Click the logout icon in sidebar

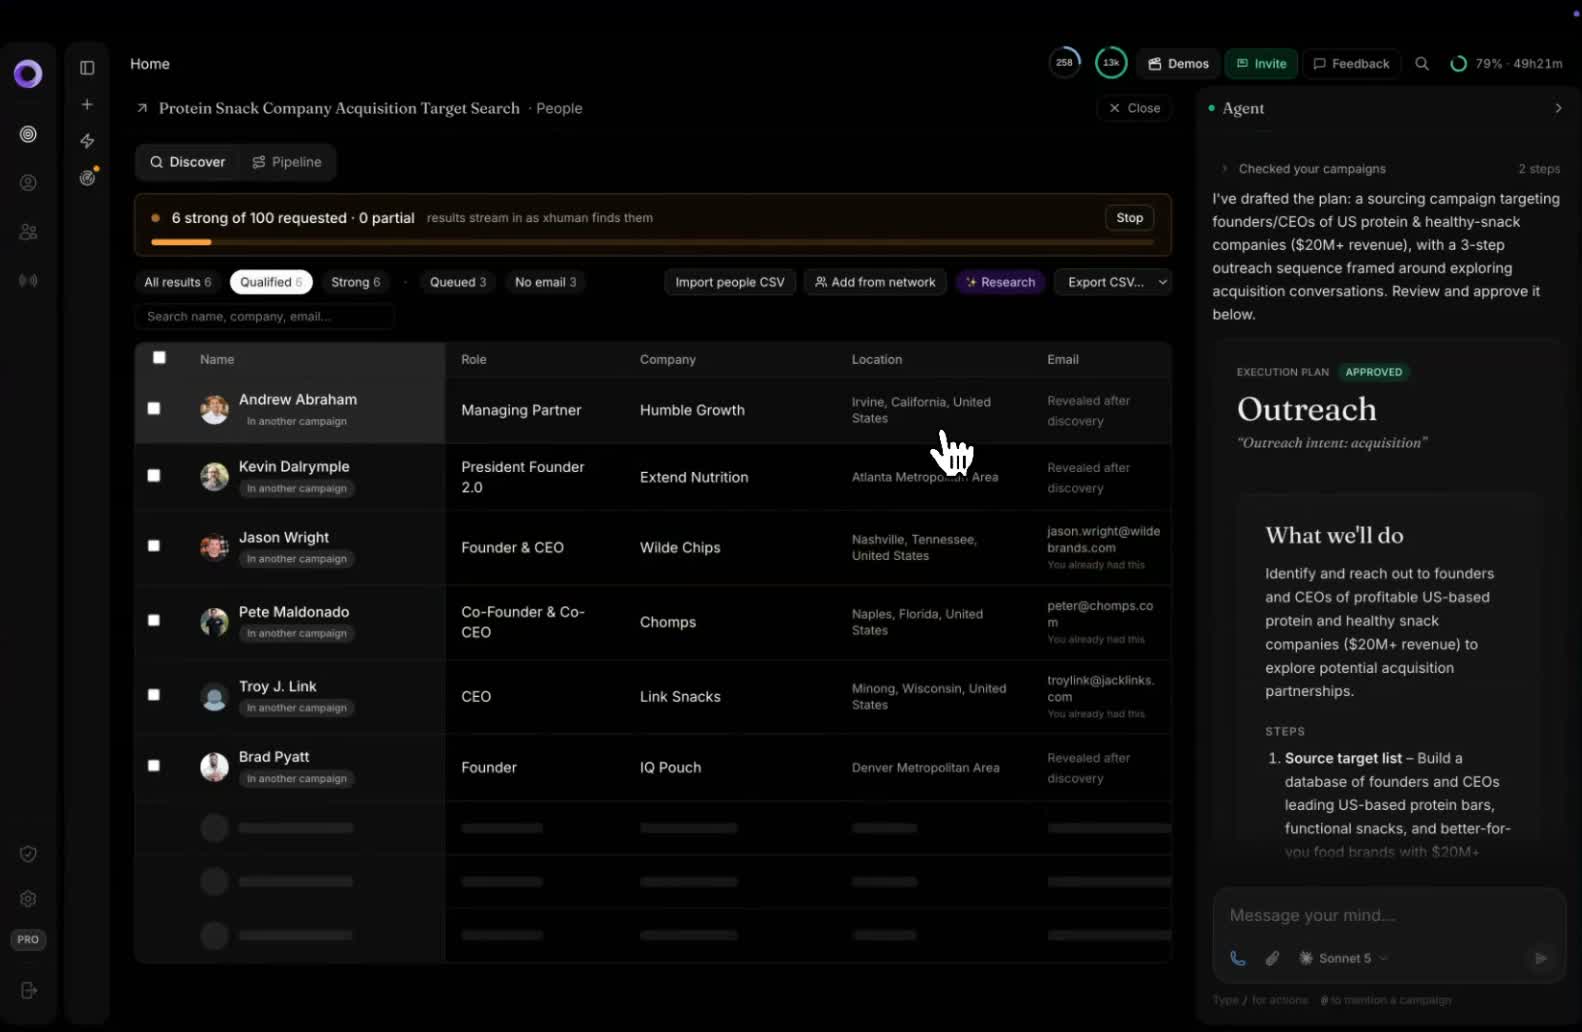[28, 990]
